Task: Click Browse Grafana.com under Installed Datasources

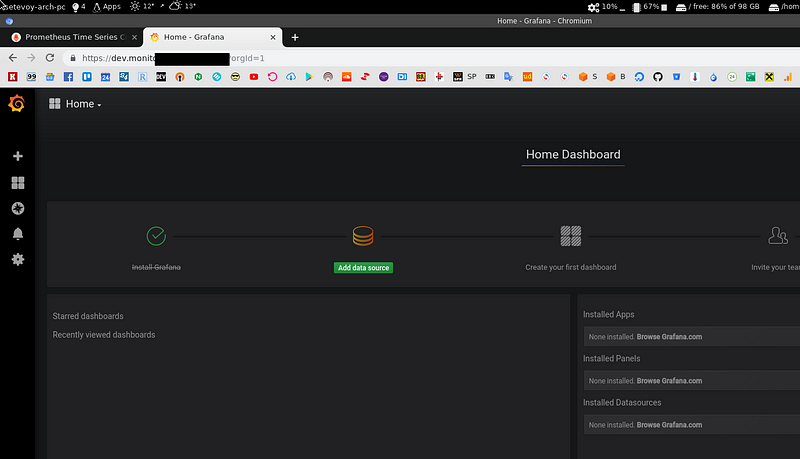Action: pos(669,425)
